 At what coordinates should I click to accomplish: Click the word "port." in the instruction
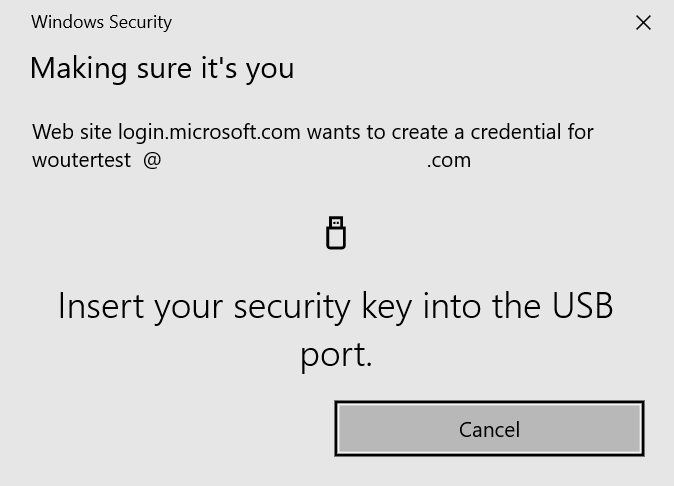tap(336, 354)
